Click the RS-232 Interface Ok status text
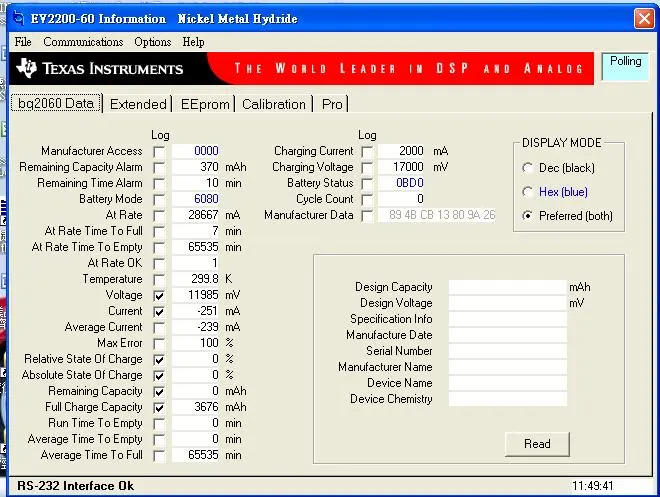Screen dimensions: 660x497 pos(75,486)
